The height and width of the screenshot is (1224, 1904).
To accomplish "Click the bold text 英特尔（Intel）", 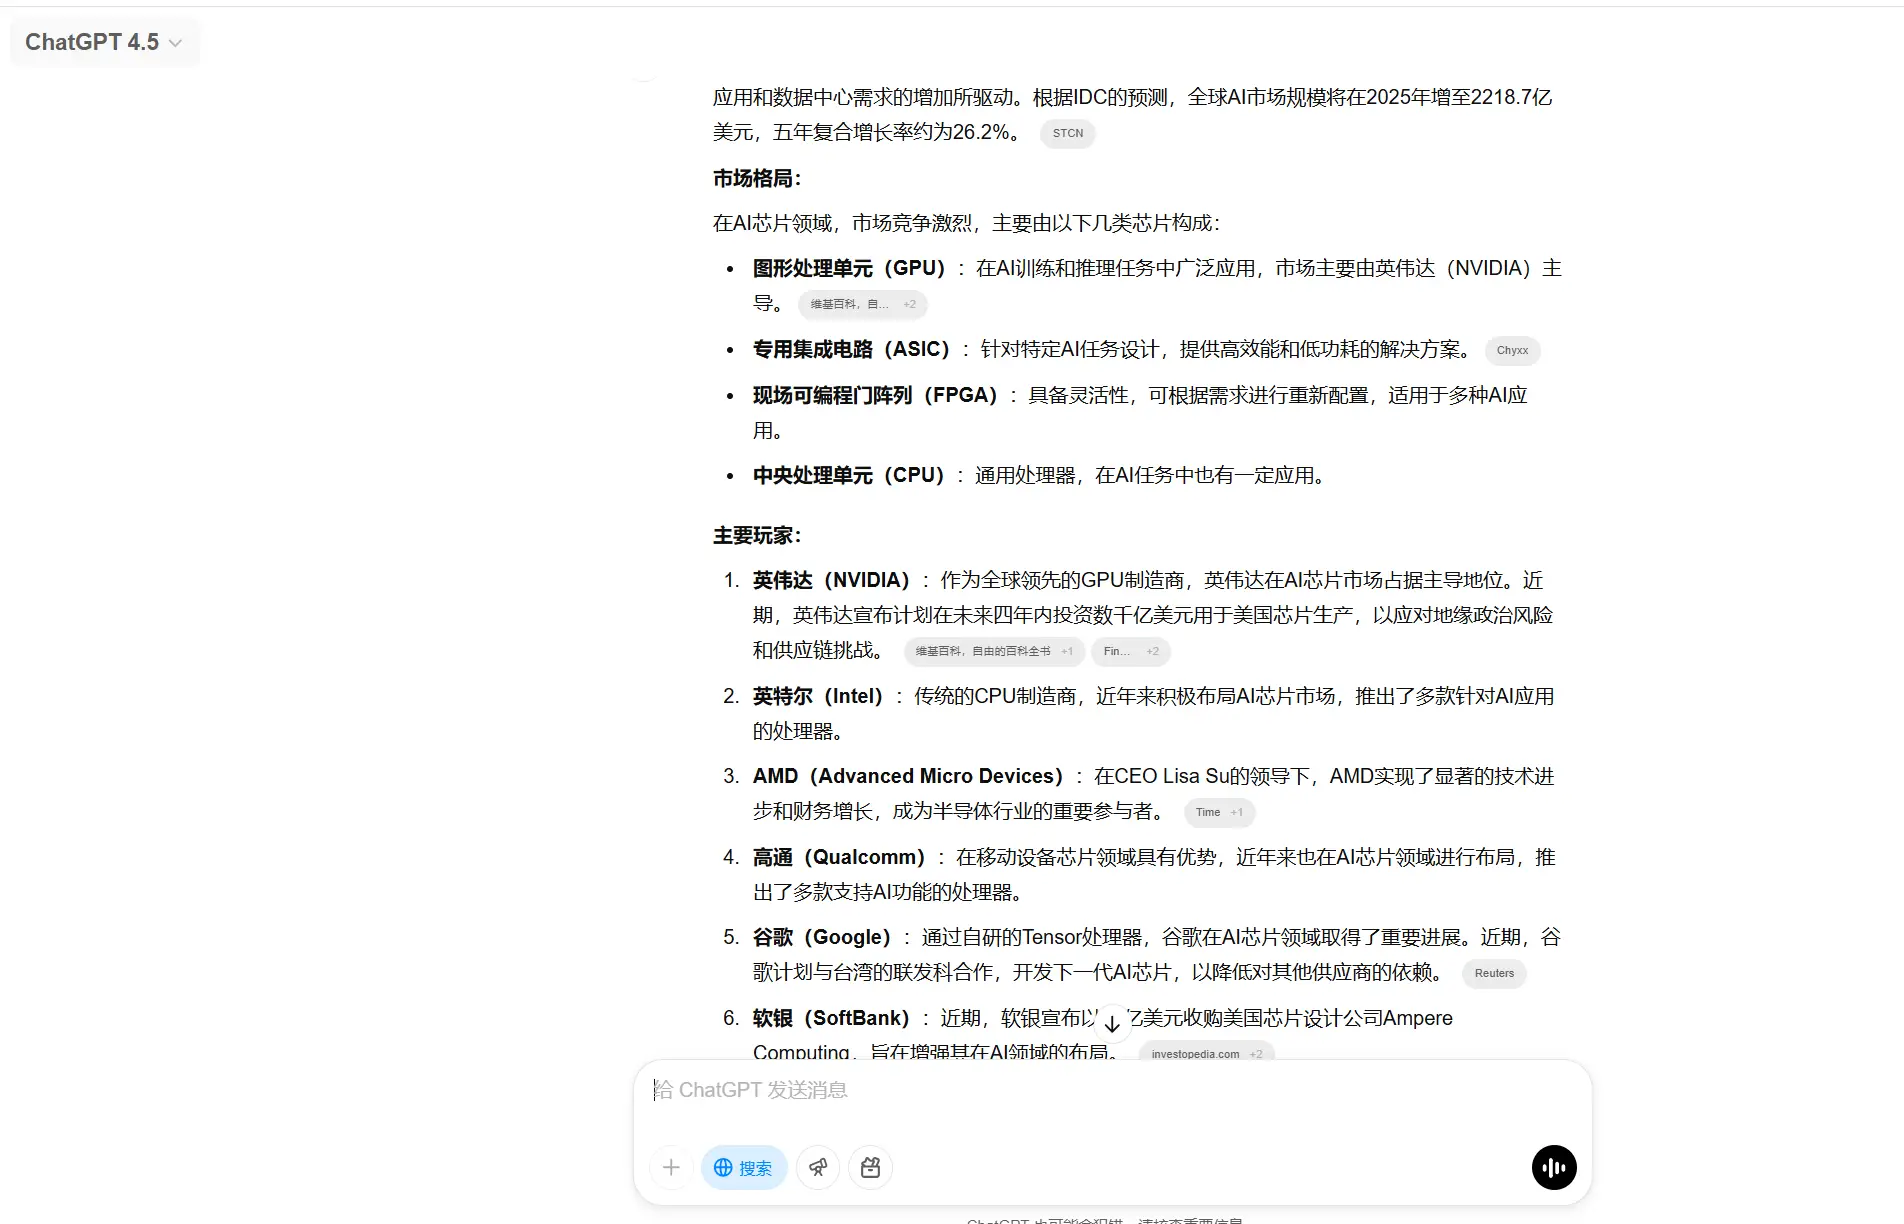I will [818, 697].
